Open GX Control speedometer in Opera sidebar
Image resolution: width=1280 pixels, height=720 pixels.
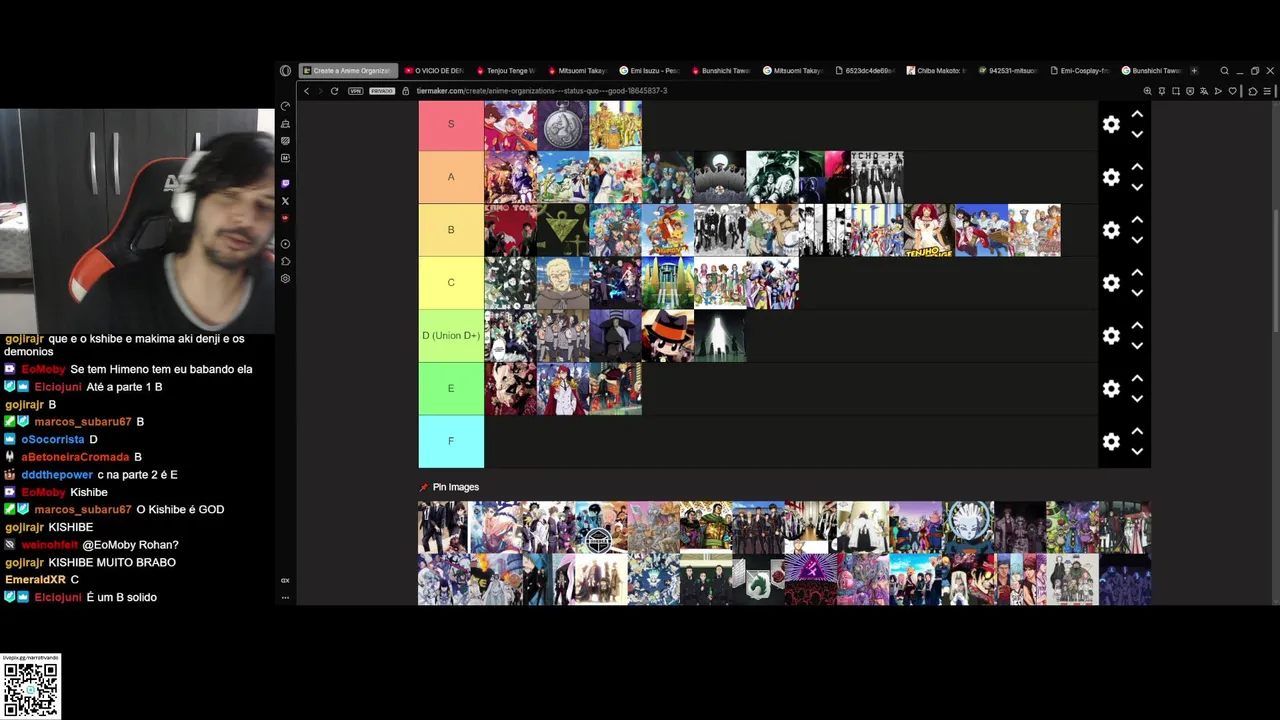(285, 106)
